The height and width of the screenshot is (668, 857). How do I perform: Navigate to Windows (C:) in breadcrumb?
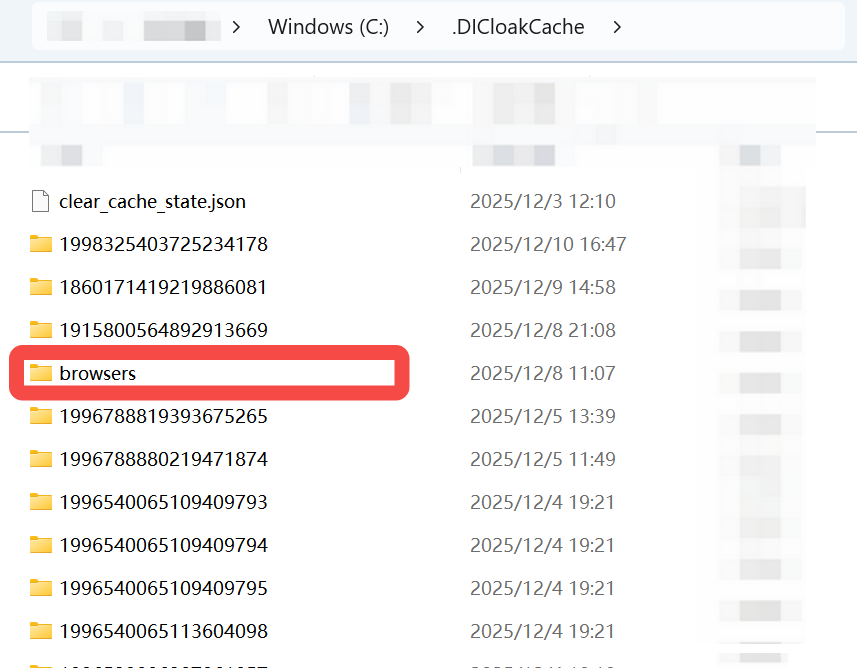(x=329, y=27)
